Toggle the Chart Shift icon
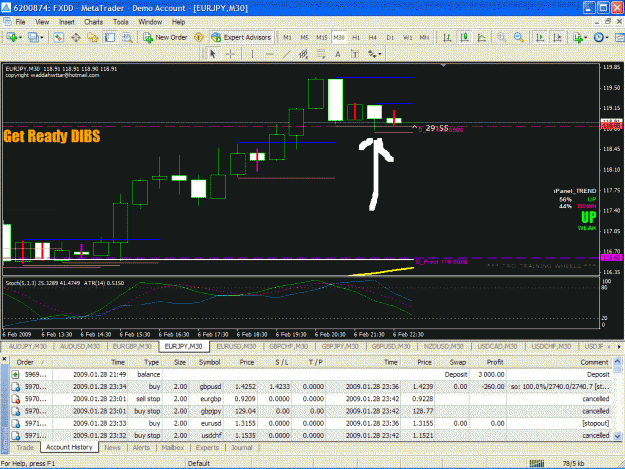The height and width of the screenshot is (469, 625). point(557,37)
